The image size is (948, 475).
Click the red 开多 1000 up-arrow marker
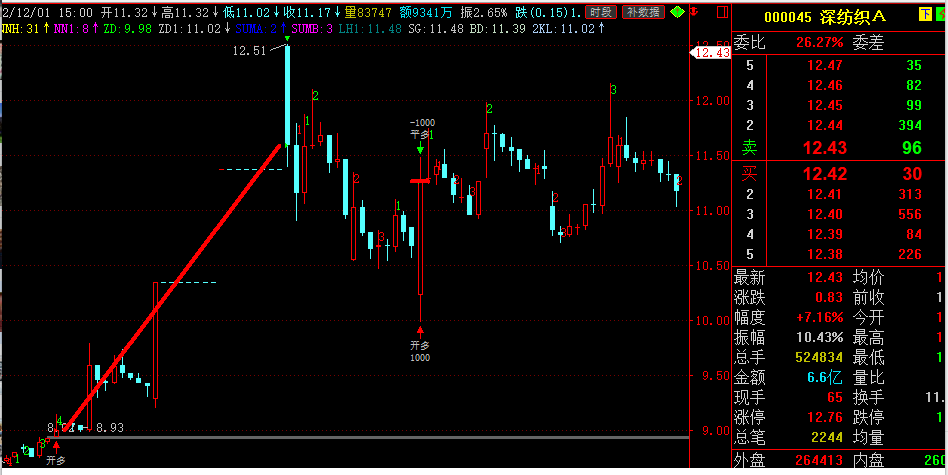(420, 332)
